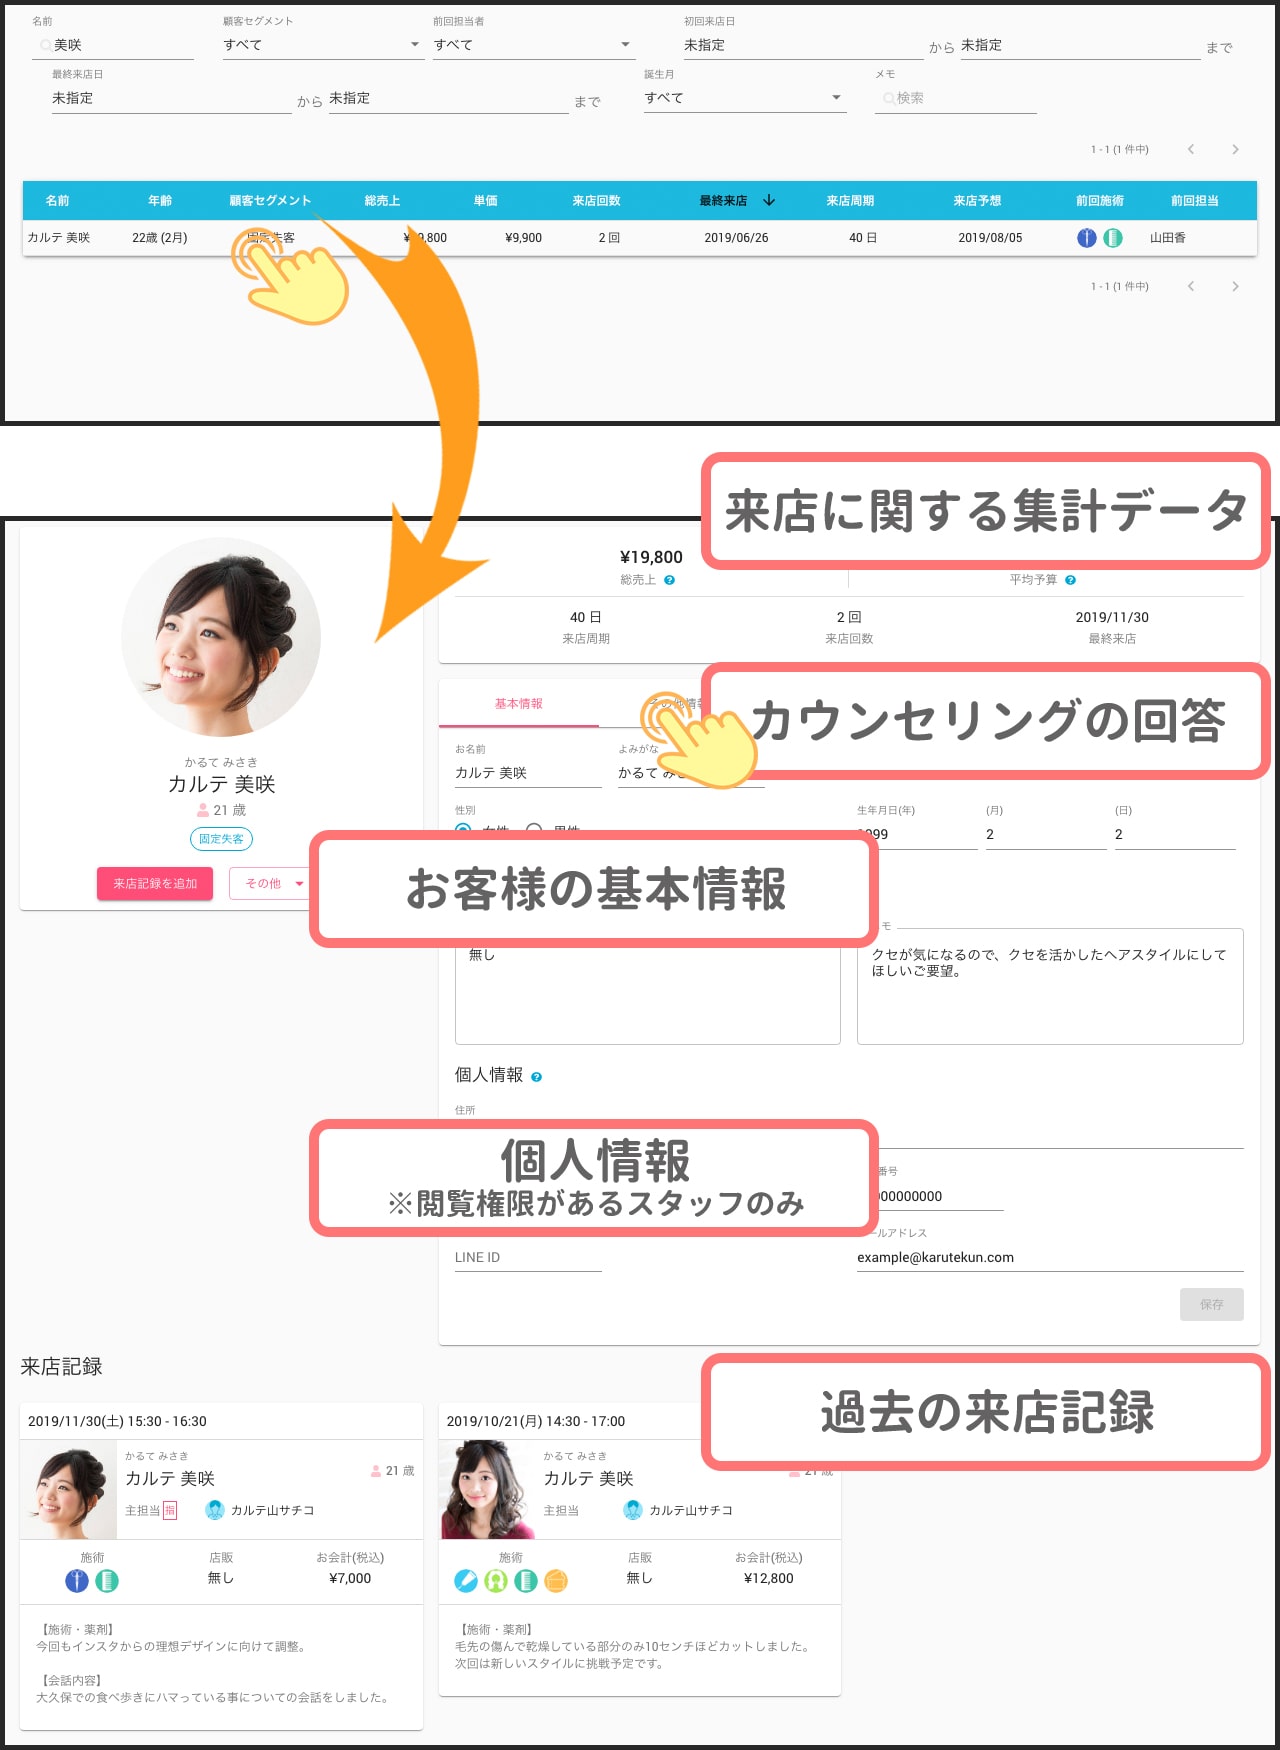Click the help icon next to 総売上

pyautogui.click(x=670, y=580)
